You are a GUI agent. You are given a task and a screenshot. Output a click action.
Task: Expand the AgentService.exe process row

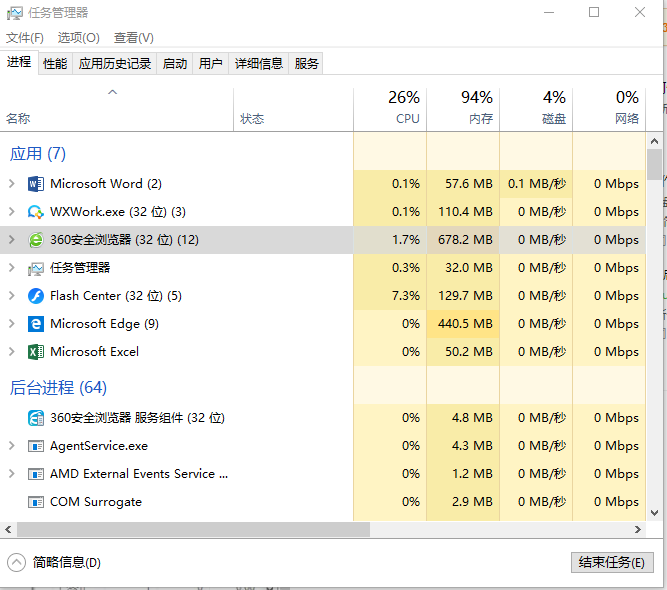[12, 446]
